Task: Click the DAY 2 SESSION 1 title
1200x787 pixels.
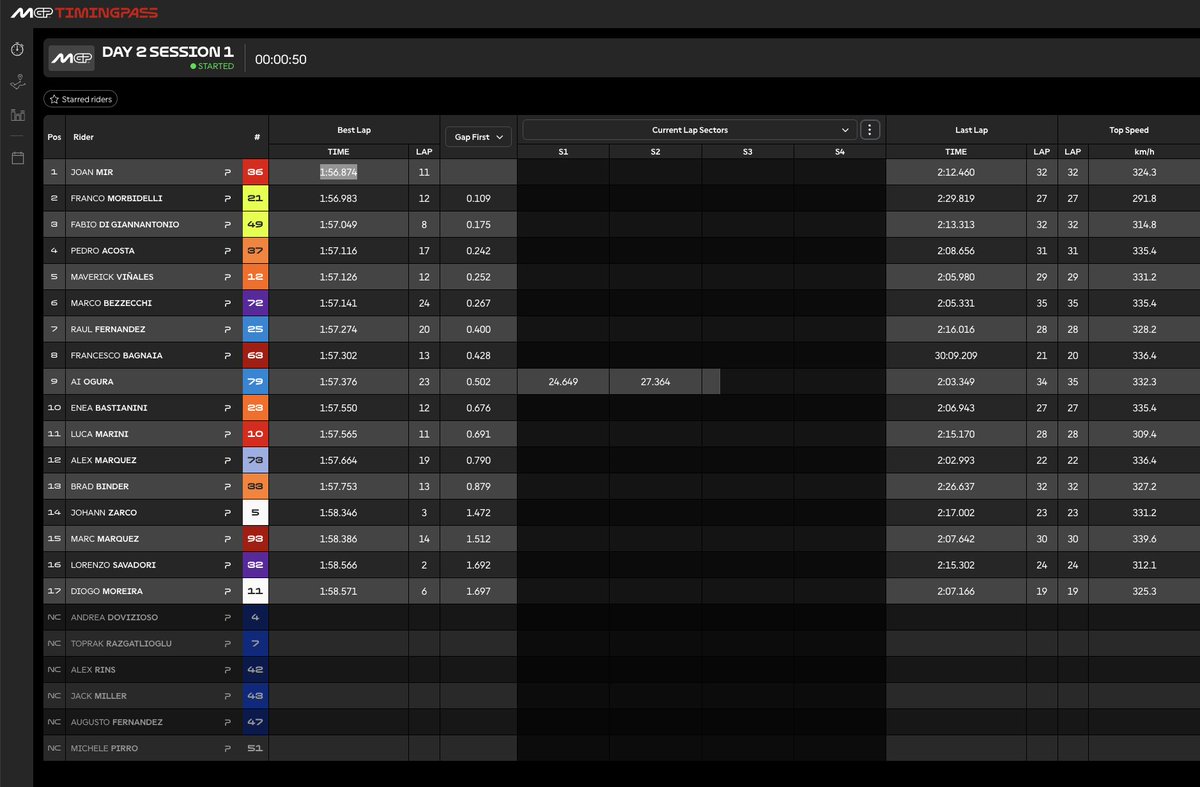Action: point(168,51)
